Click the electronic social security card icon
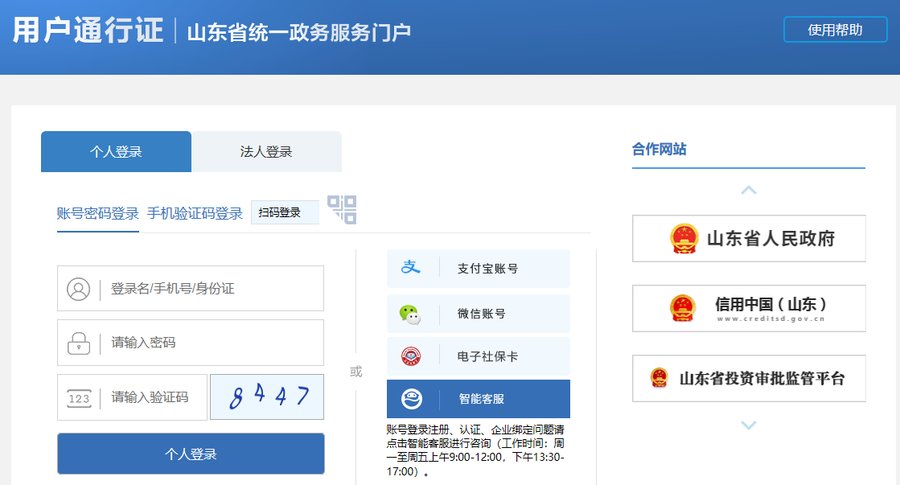Screen dimensions: 900x485 [x=410, y=356]
